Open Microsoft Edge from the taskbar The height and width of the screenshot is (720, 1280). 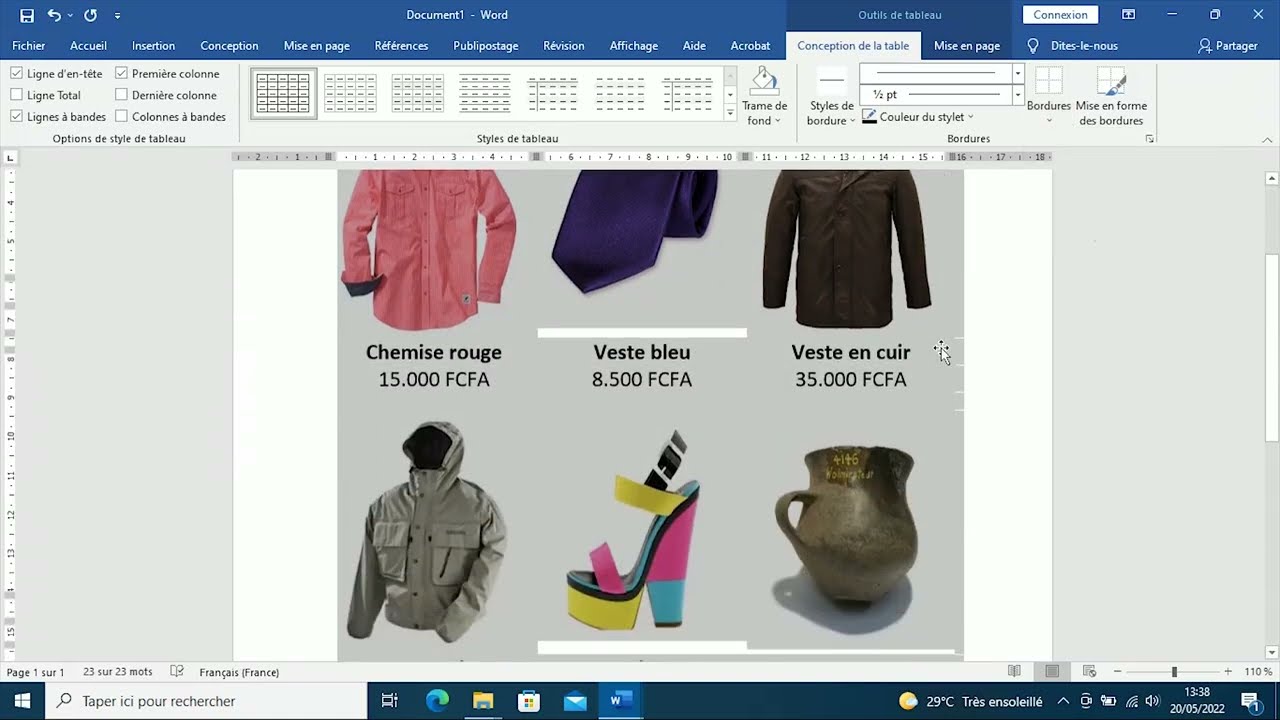(437, 701)
